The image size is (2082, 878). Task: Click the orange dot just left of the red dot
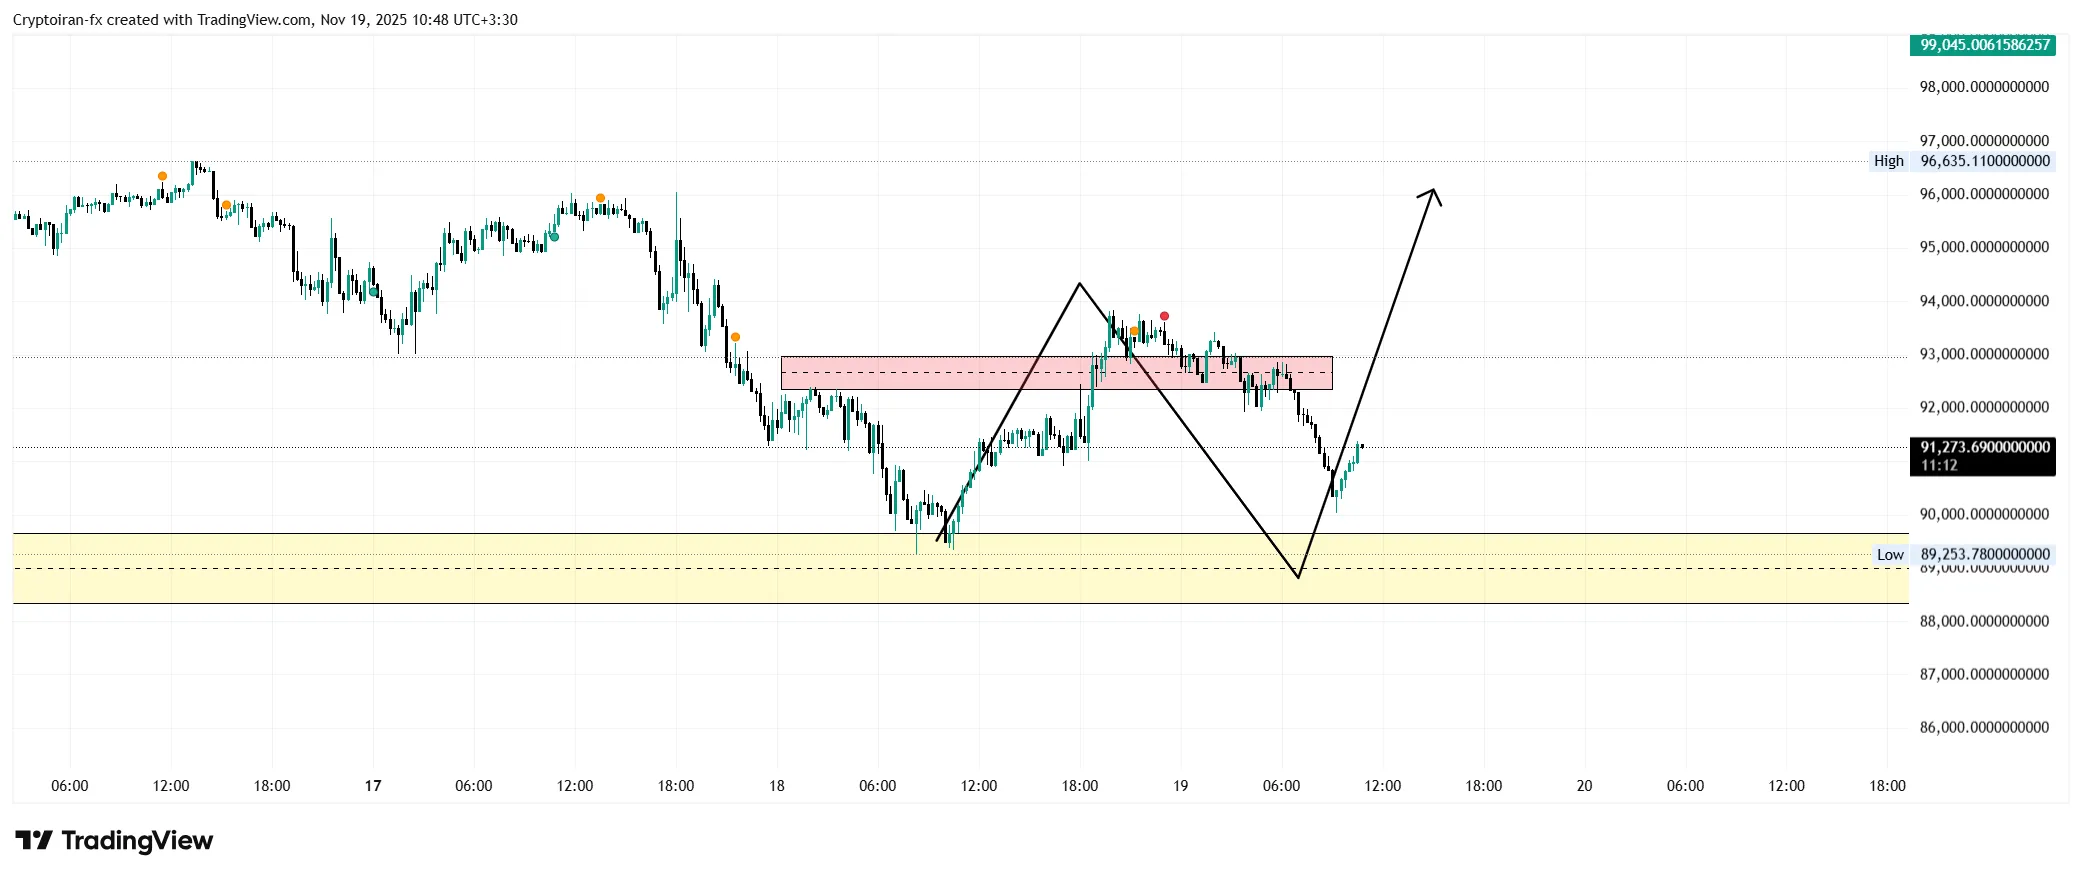coord(1134,331)
